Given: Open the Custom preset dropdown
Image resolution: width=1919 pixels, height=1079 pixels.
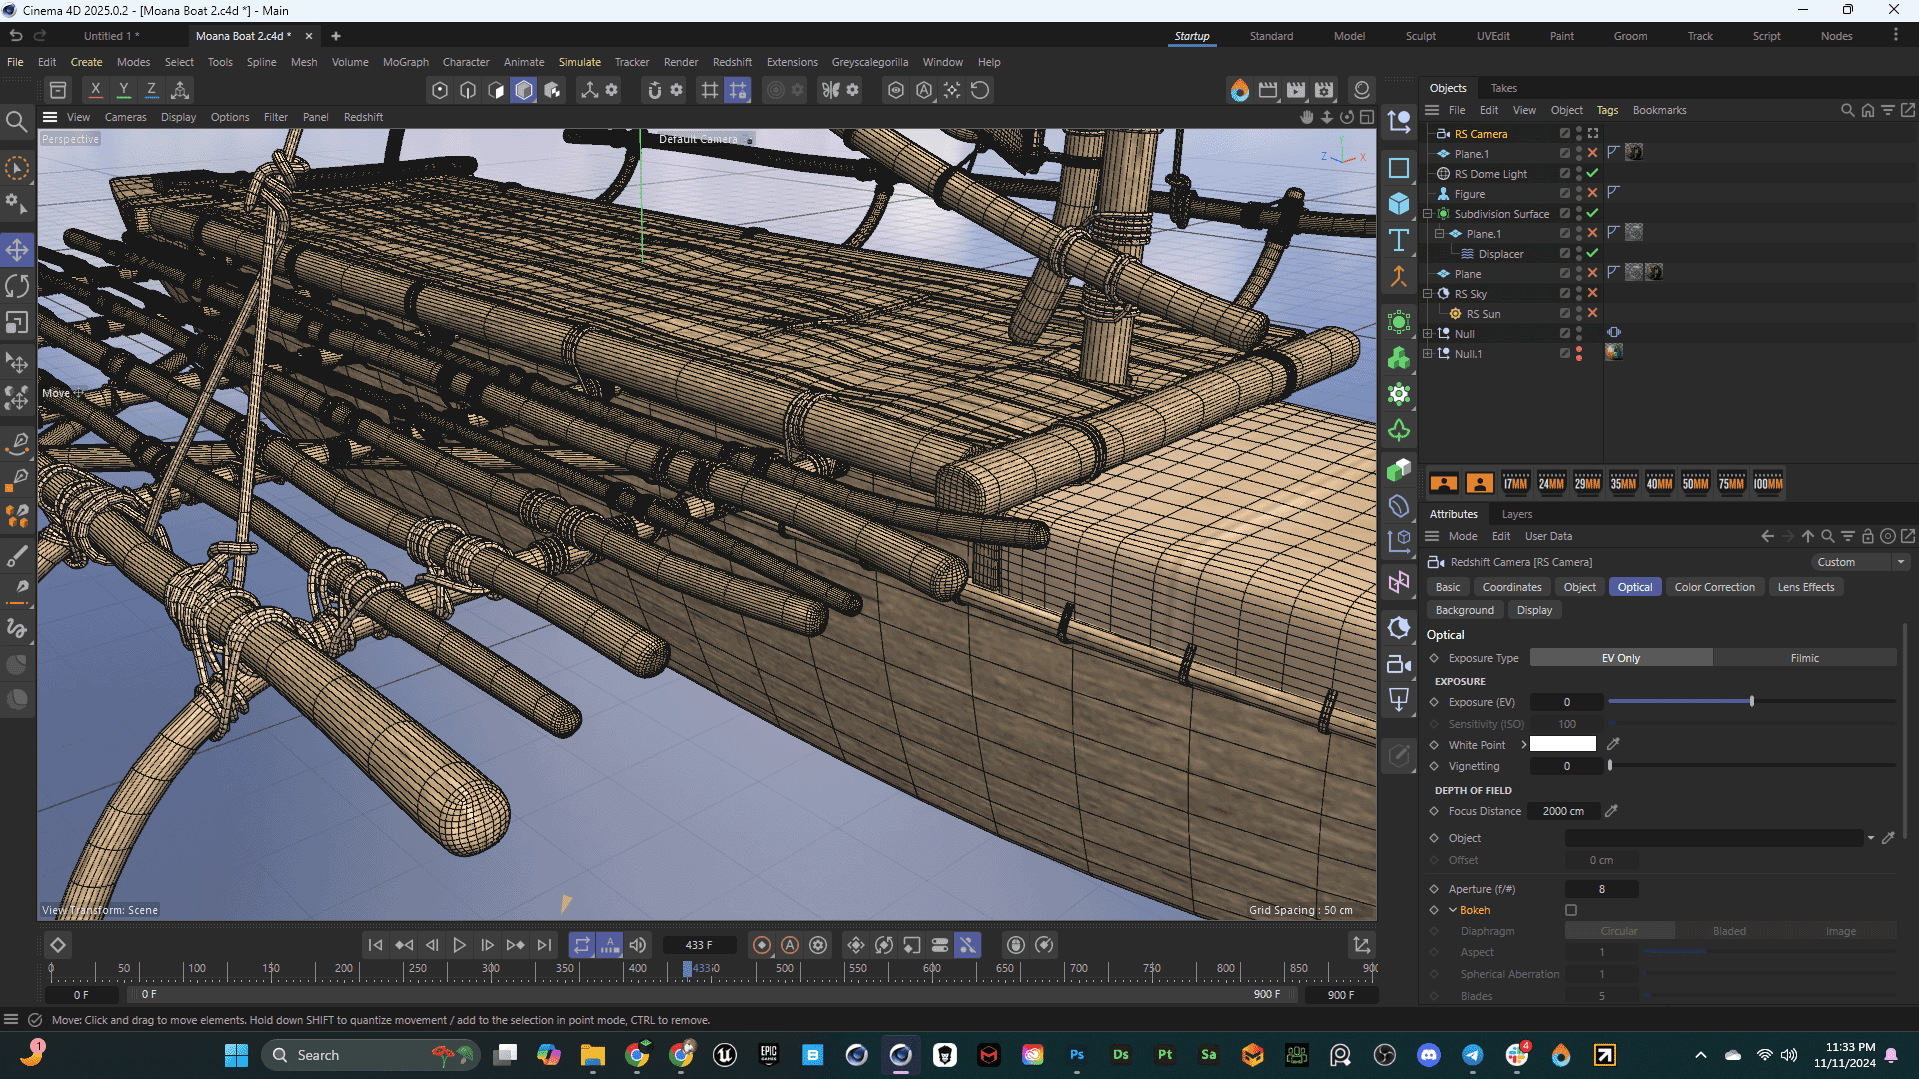Looking at the screenshot, I should coord(1860,562).
